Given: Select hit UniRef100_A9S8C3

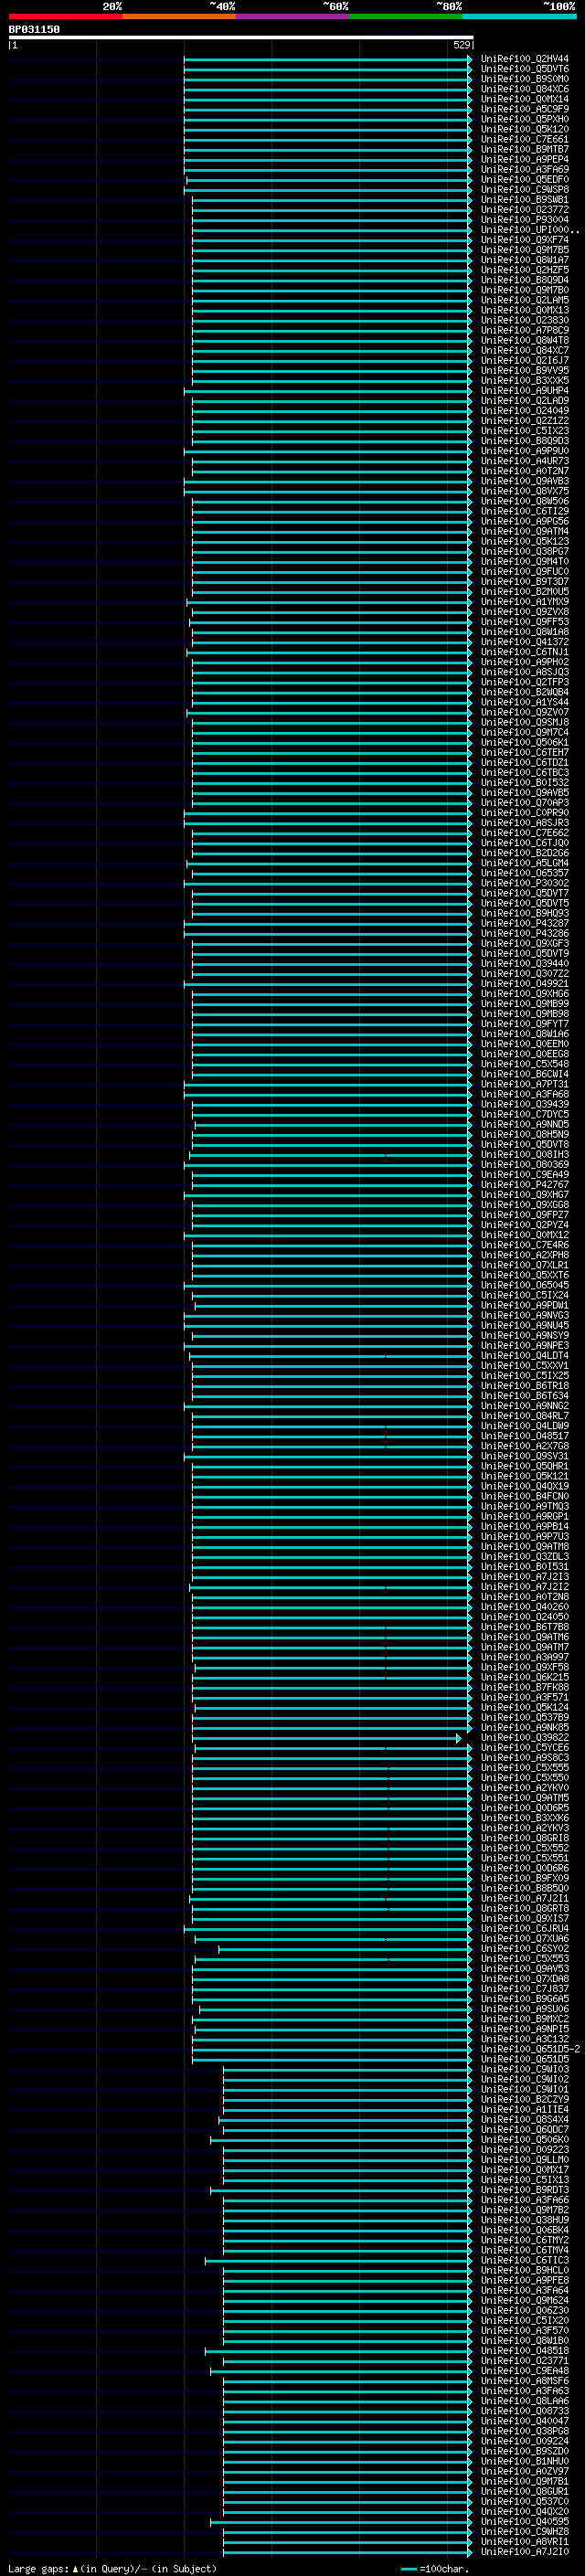Looking at the screenshot, I should click(x=525, y=1758).
